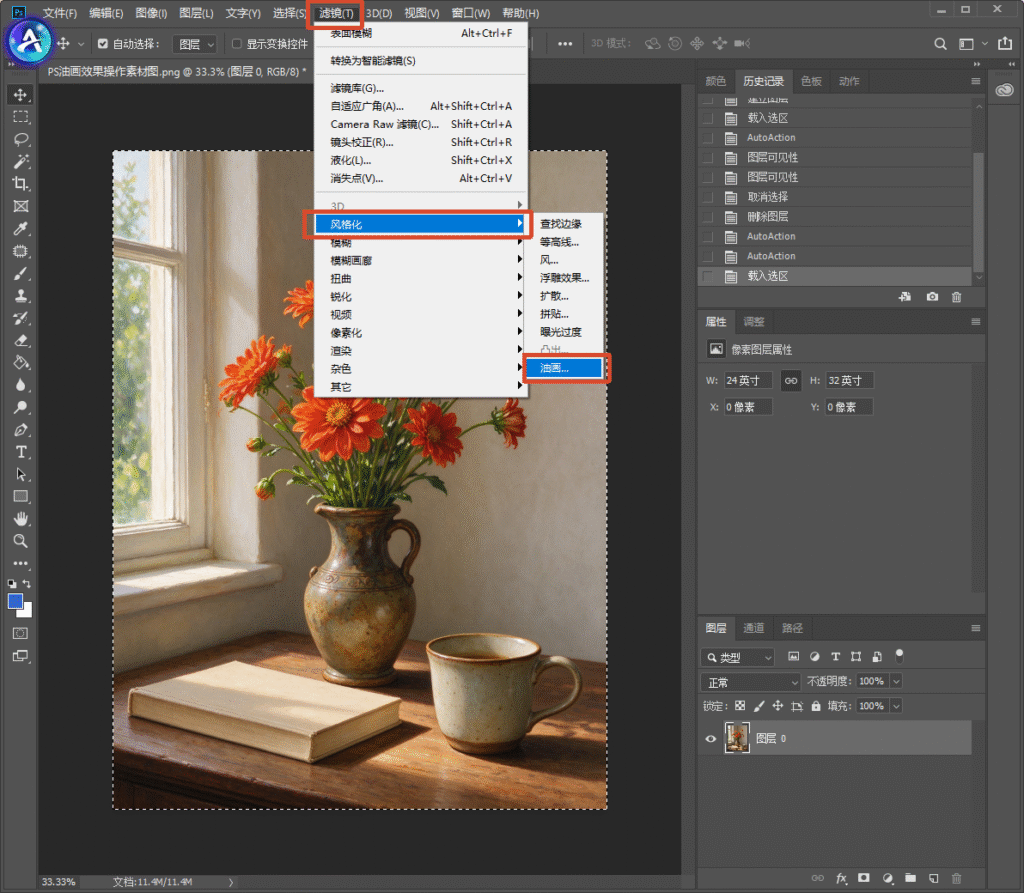Select the Eyedropper tool
The height and width of the screenshot is (893, 1024).
[x=20, y=229]
